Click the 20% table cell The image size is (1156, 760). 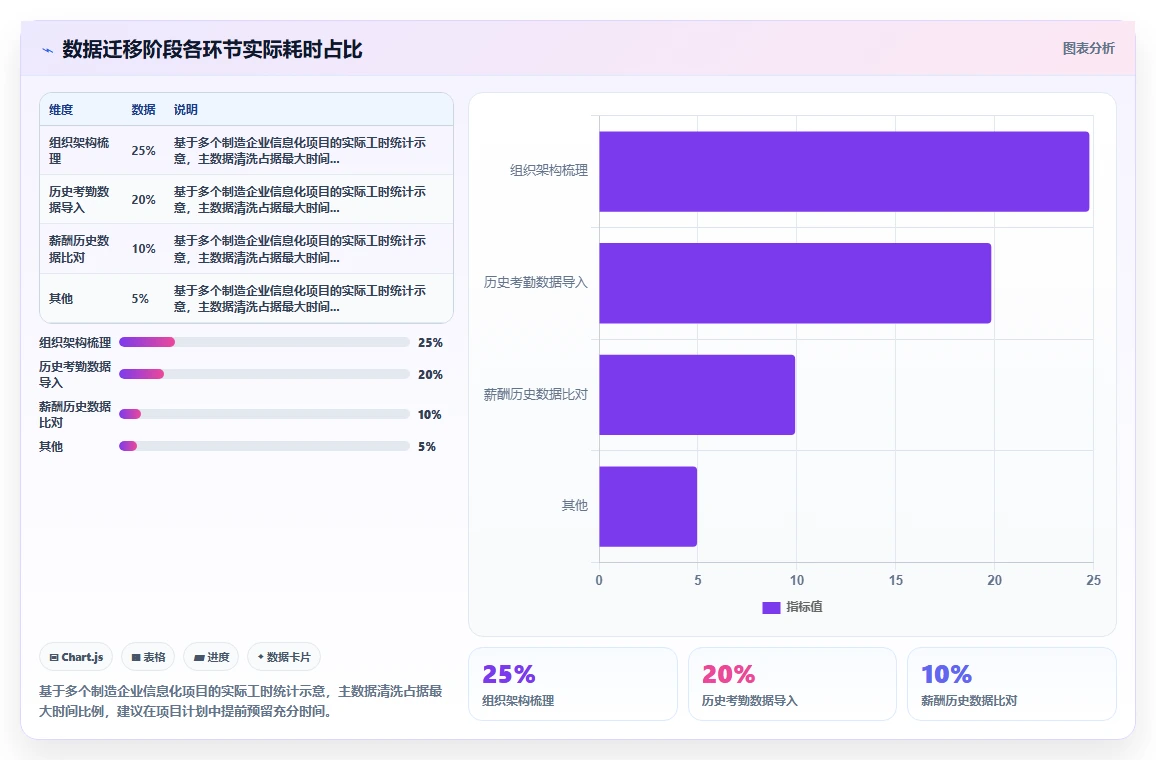coord(144,200)
